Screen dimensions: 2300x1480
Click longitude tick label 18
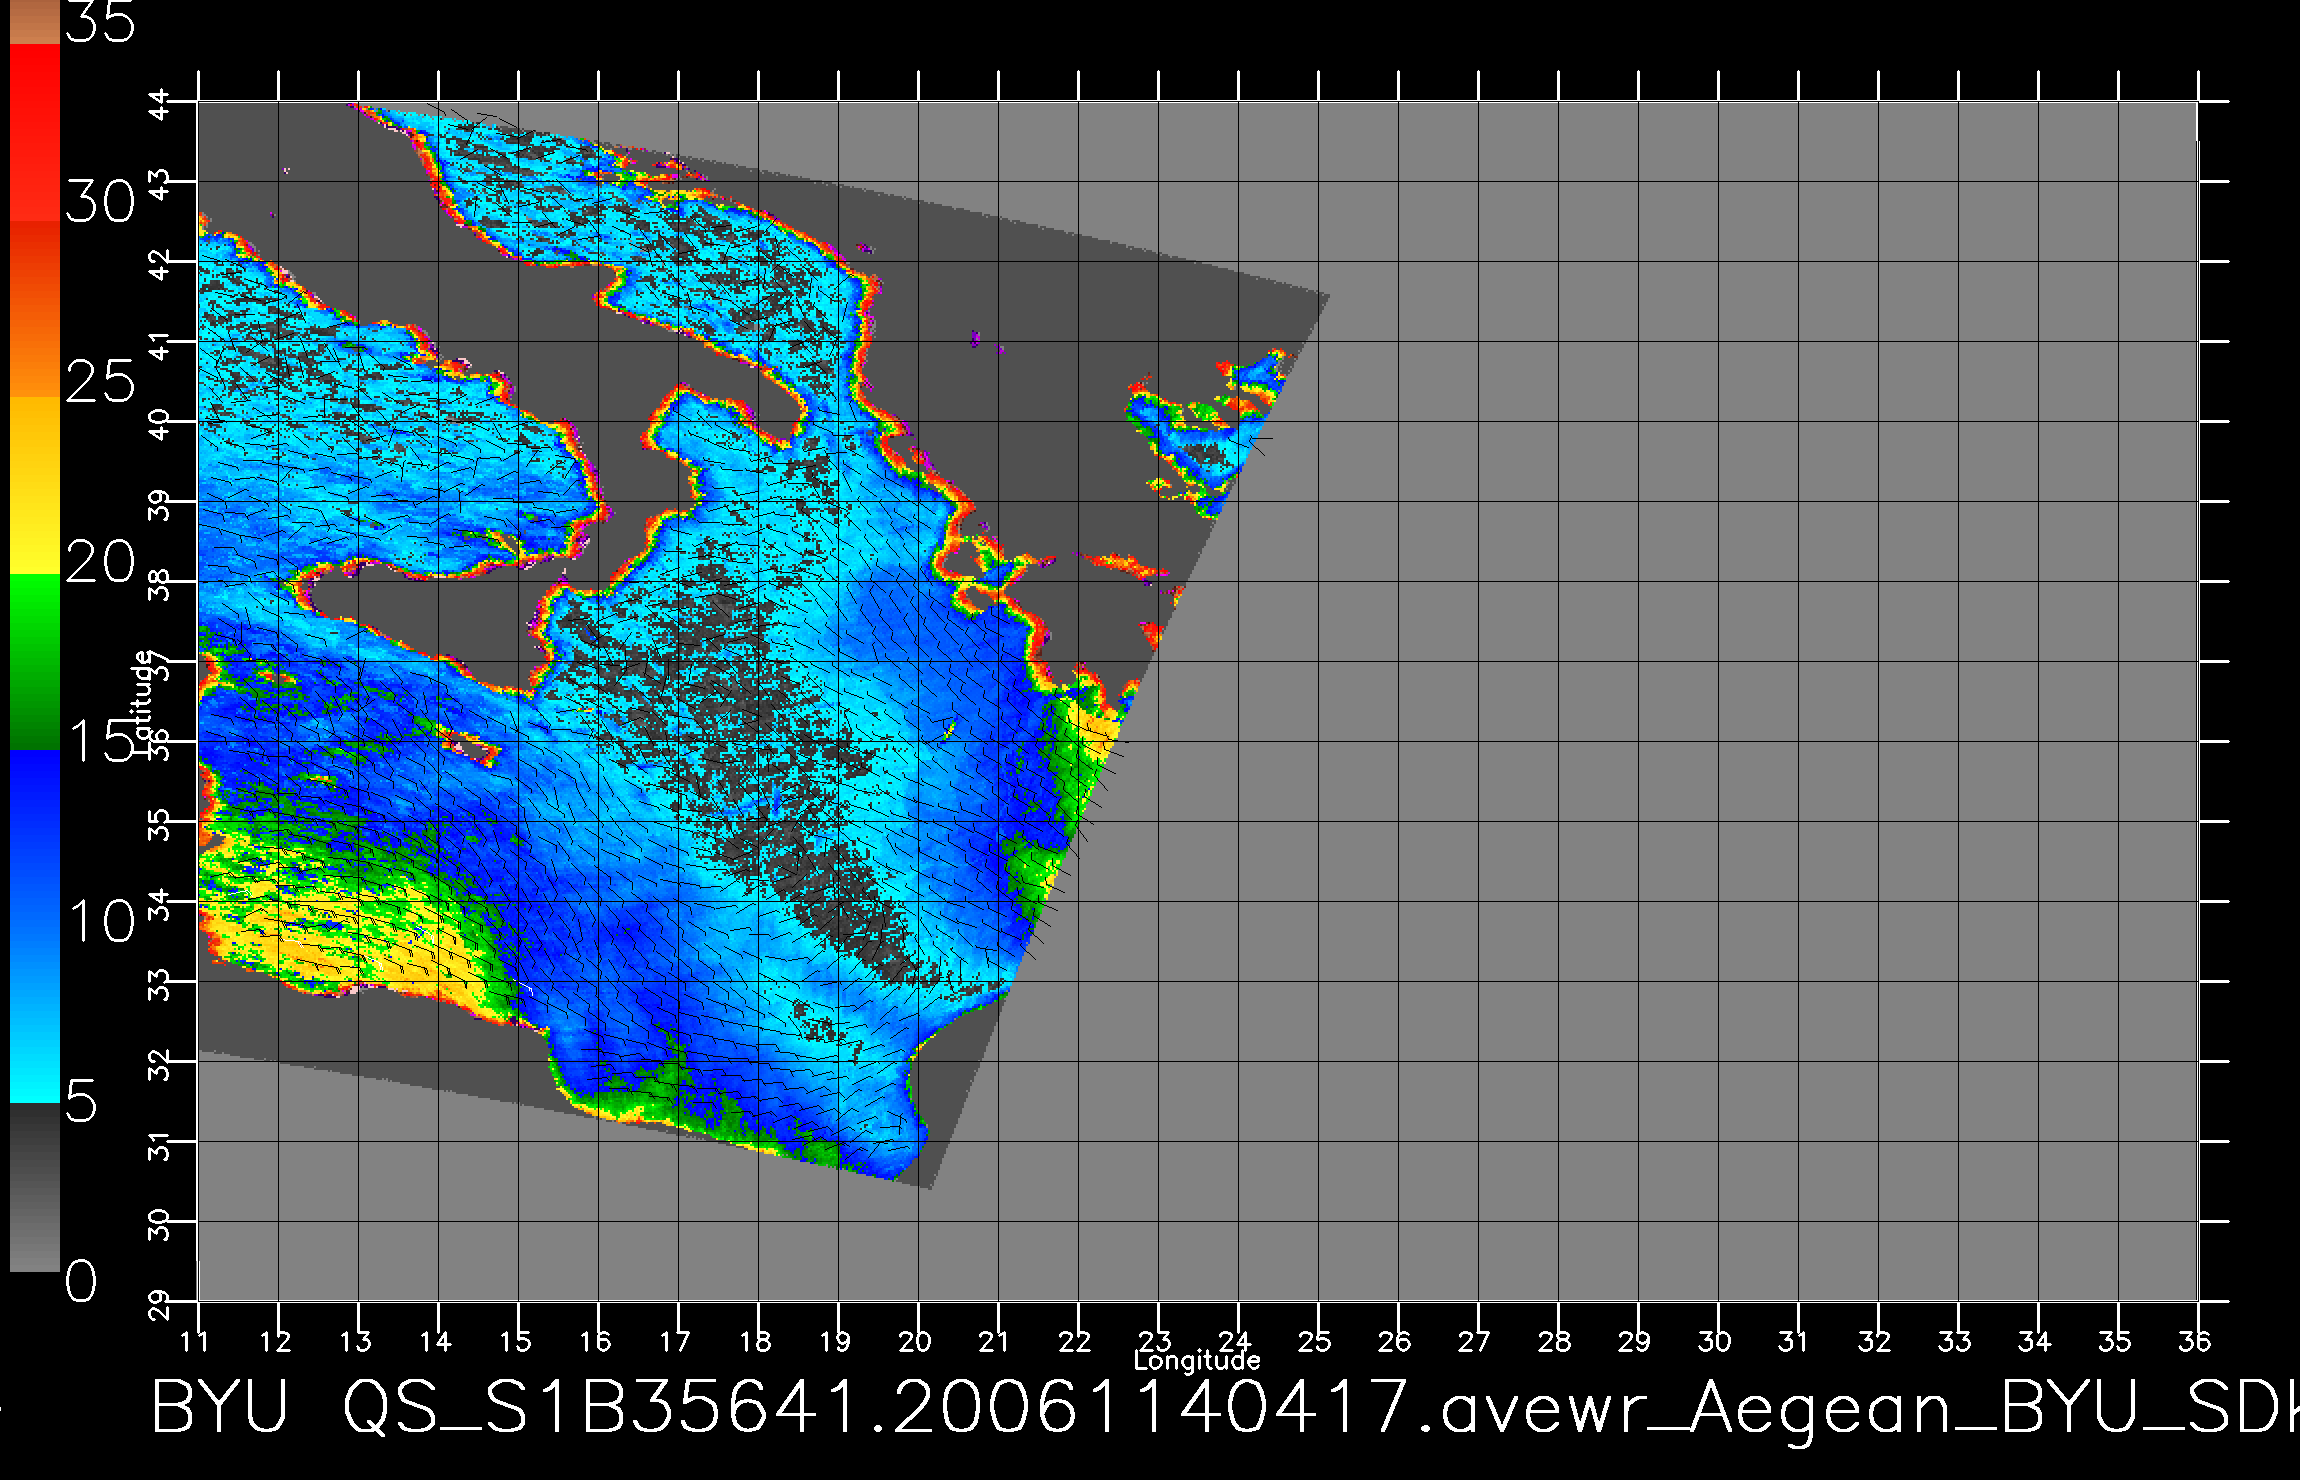pos(755,1341)
